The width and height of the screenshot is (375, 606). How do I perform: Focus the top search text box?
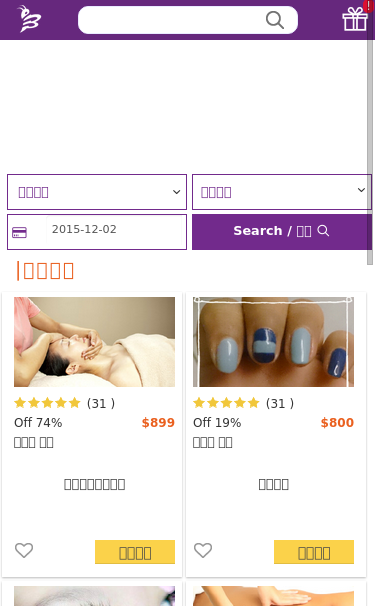(x=188, y=20)
